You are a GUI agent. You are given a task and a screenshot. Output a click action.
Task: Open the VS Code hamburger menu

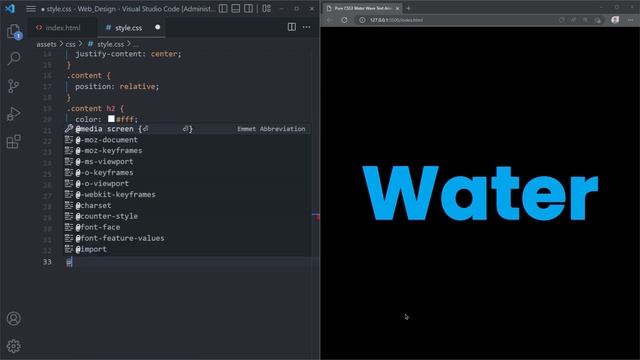click(31, 9)
